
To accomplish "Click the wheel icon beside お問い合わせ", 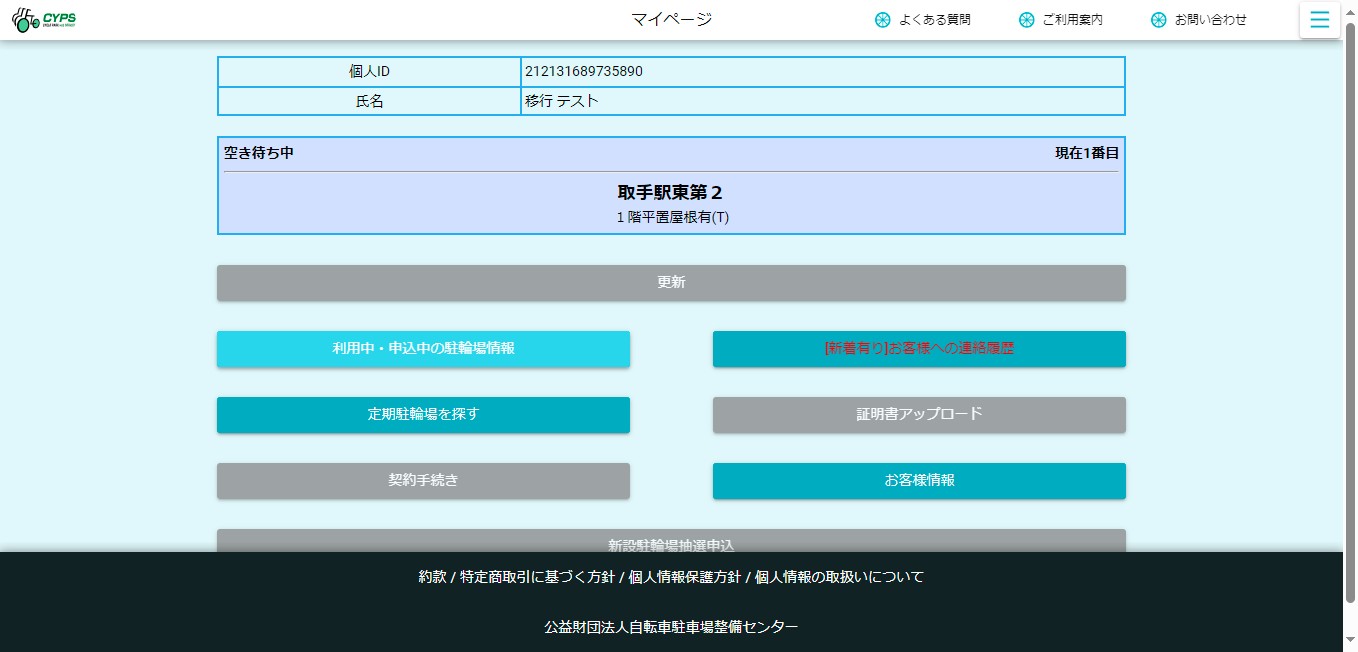I will tap(1158, 20).
